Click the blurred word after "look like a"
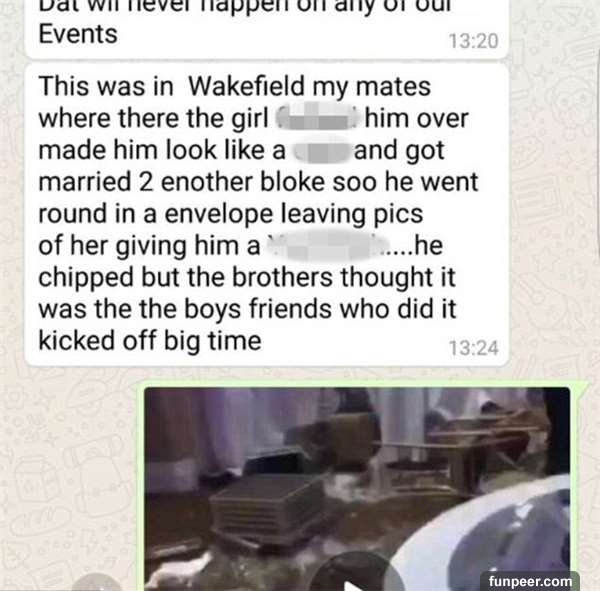Viewport: 600px width, 591px height. coord(321,150)
